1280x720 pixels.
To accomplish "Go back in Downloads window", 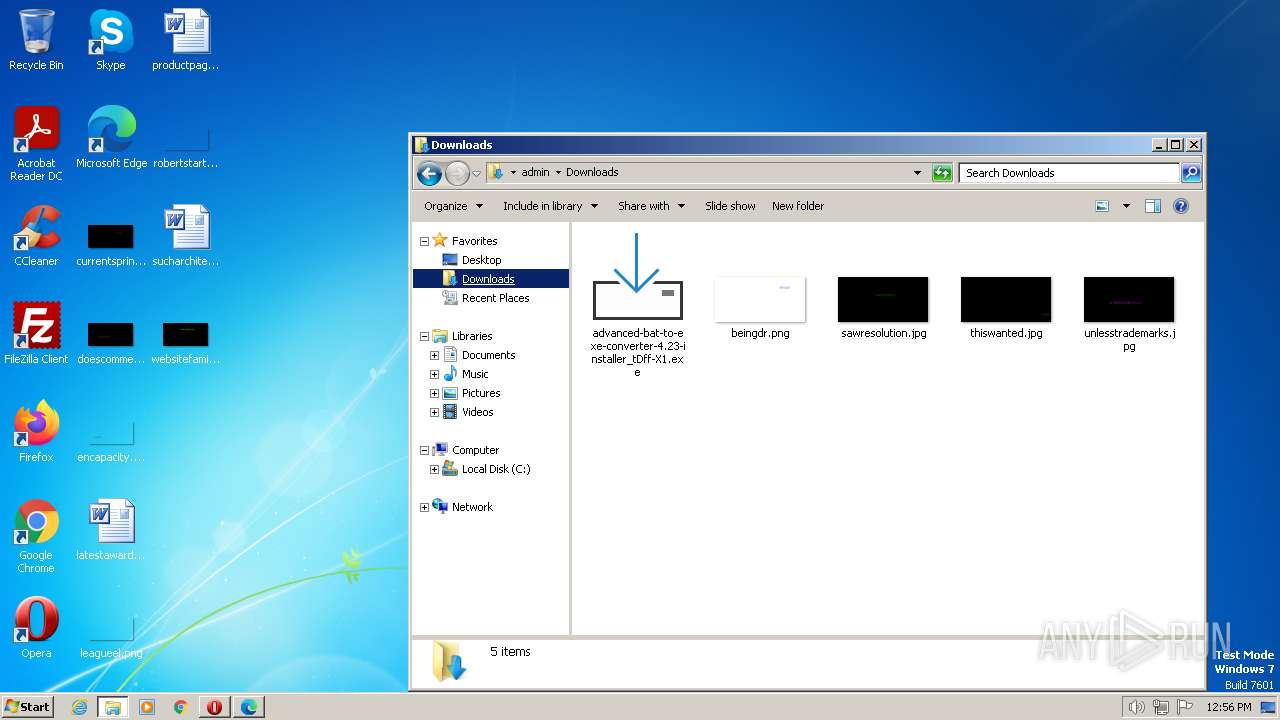I will click(x=429, y=173).
